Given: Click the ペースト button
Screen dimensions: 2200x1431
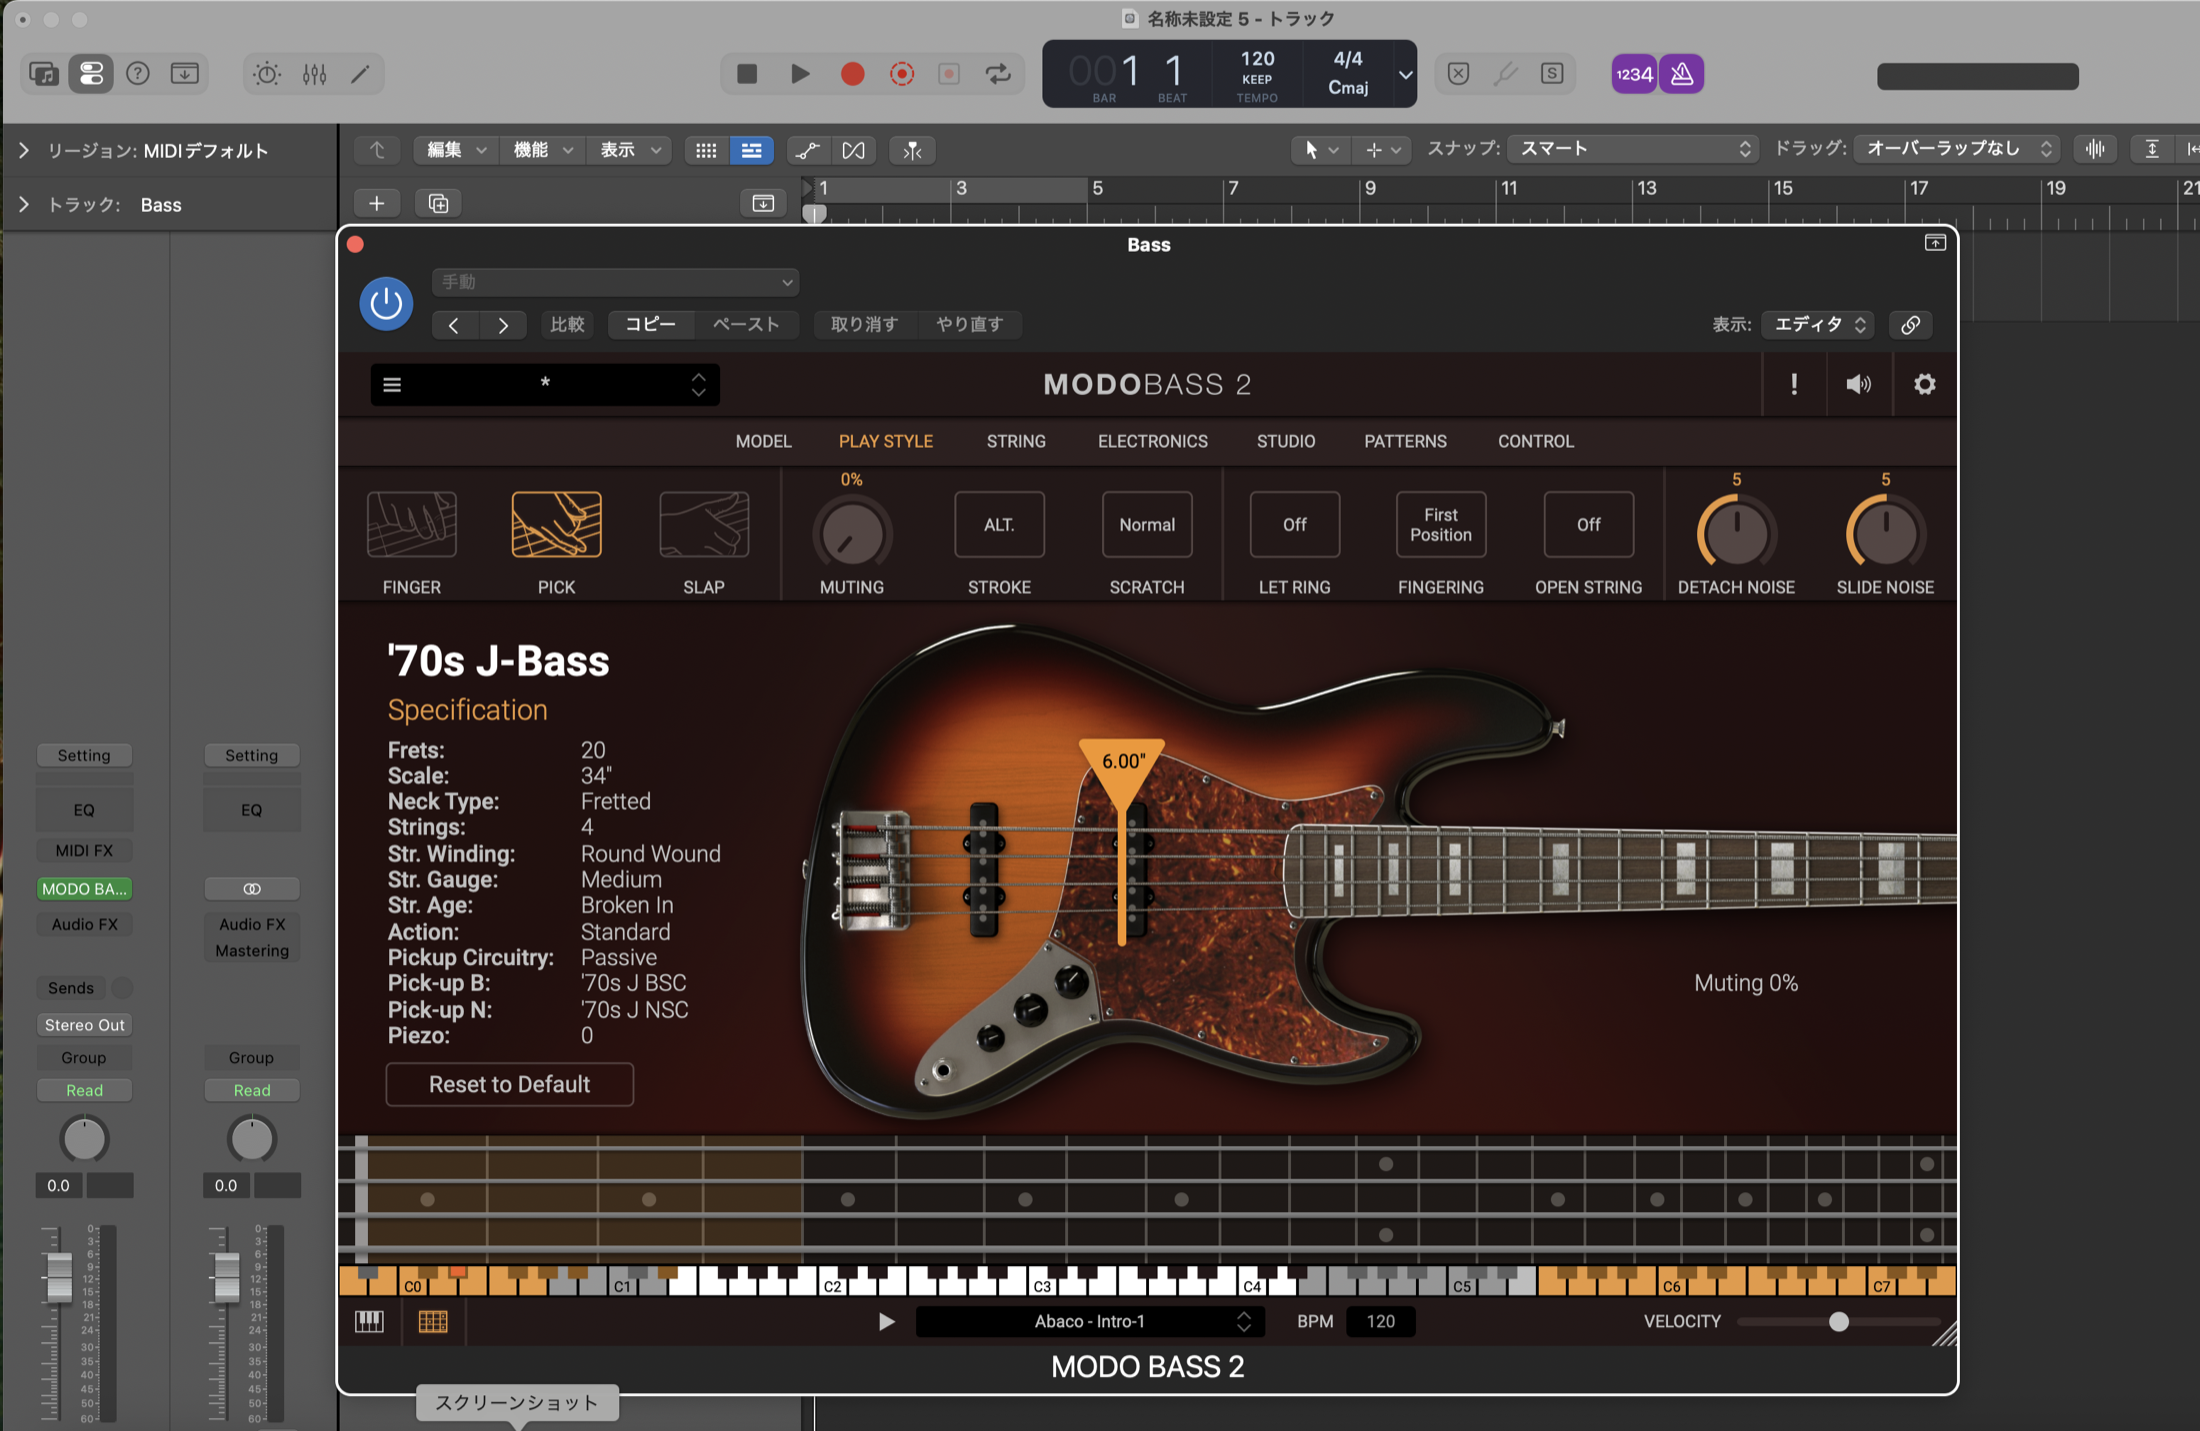Looking at the screenshot, I should pyautogui.click(x=745, y=325).
